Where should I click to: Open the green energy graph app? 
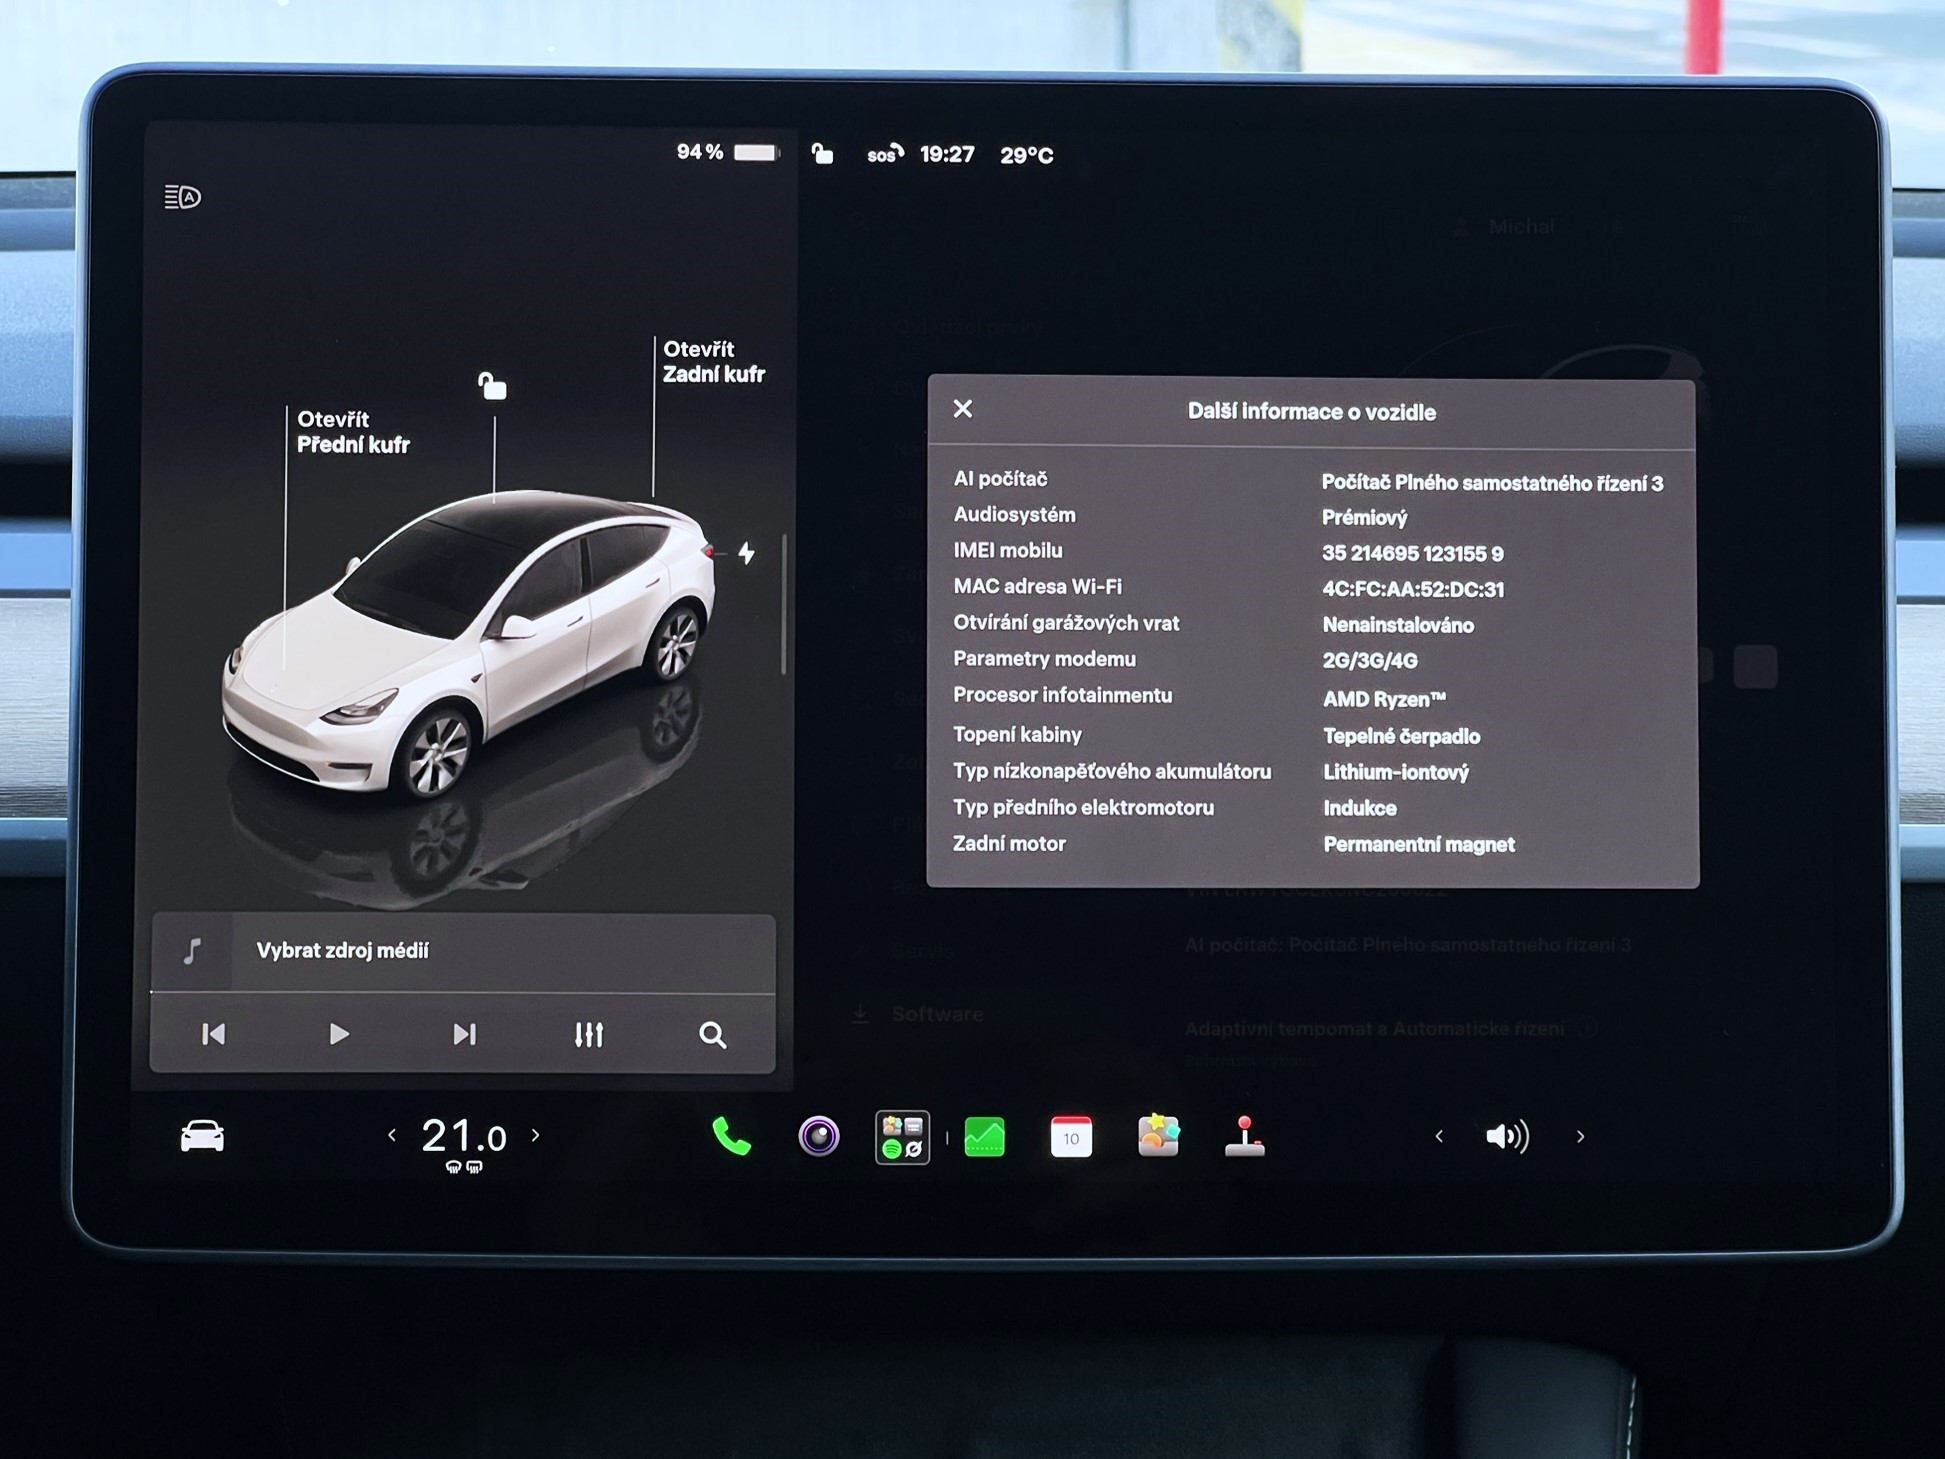point(984,1138)
